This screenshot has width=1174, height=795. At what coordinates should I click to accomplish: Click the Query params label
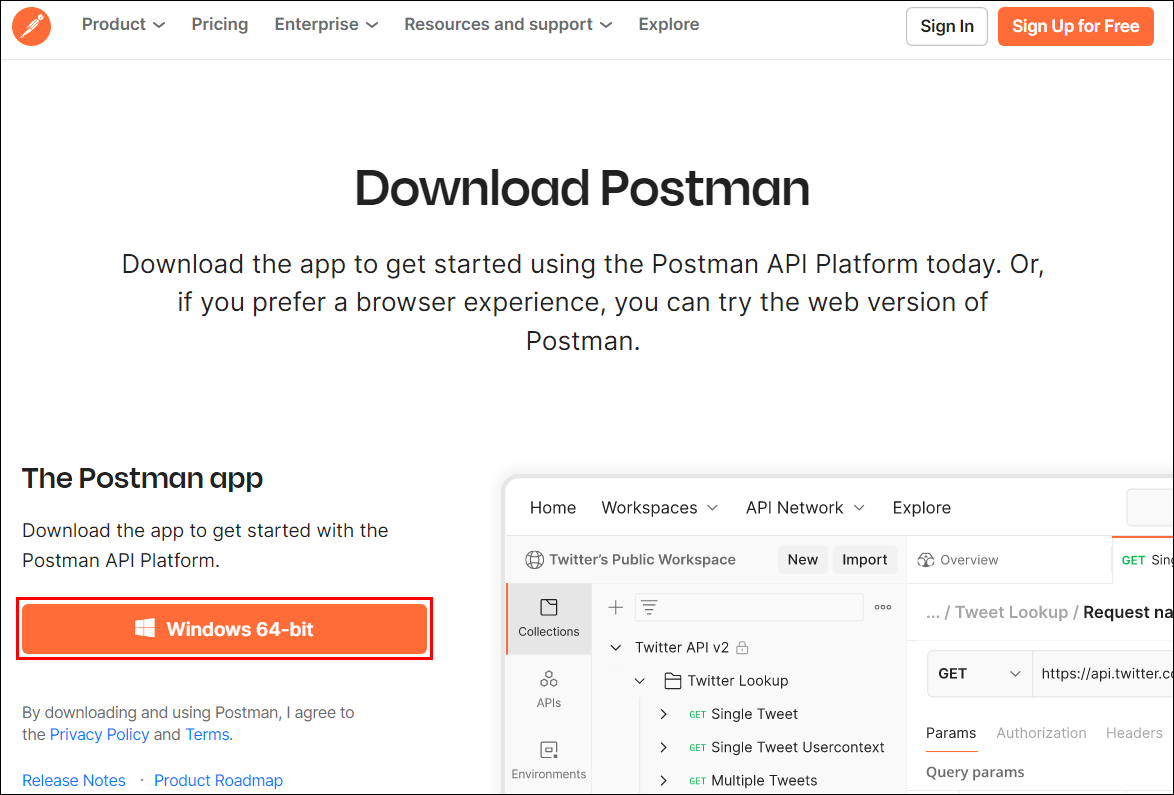click(975, 772)
